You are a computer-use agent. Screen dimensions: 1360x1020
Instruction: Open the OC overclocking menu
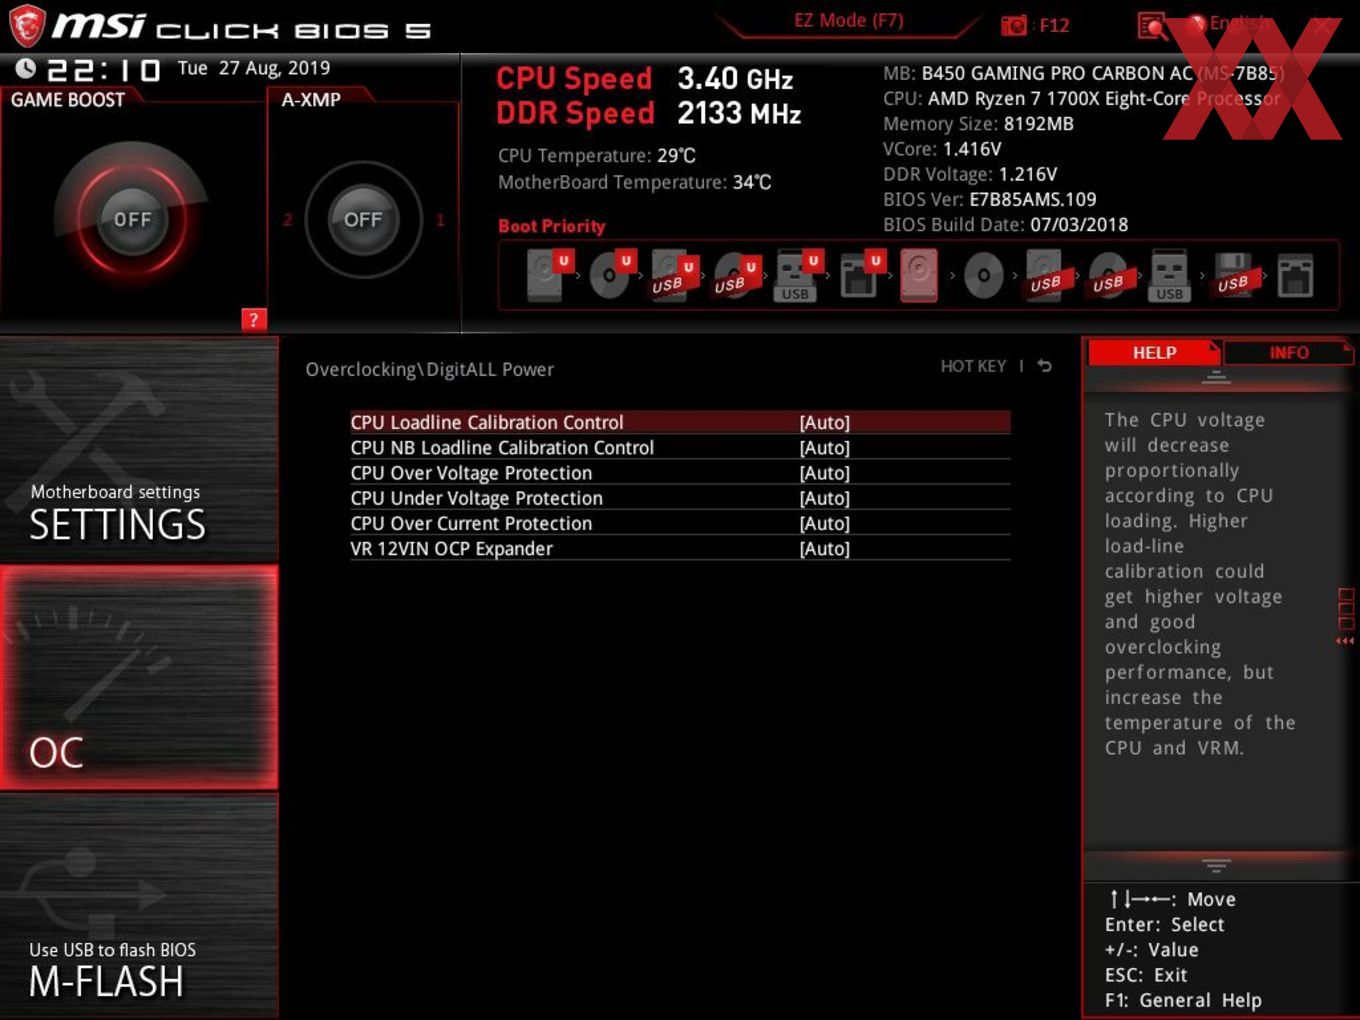tap(139, 677)
